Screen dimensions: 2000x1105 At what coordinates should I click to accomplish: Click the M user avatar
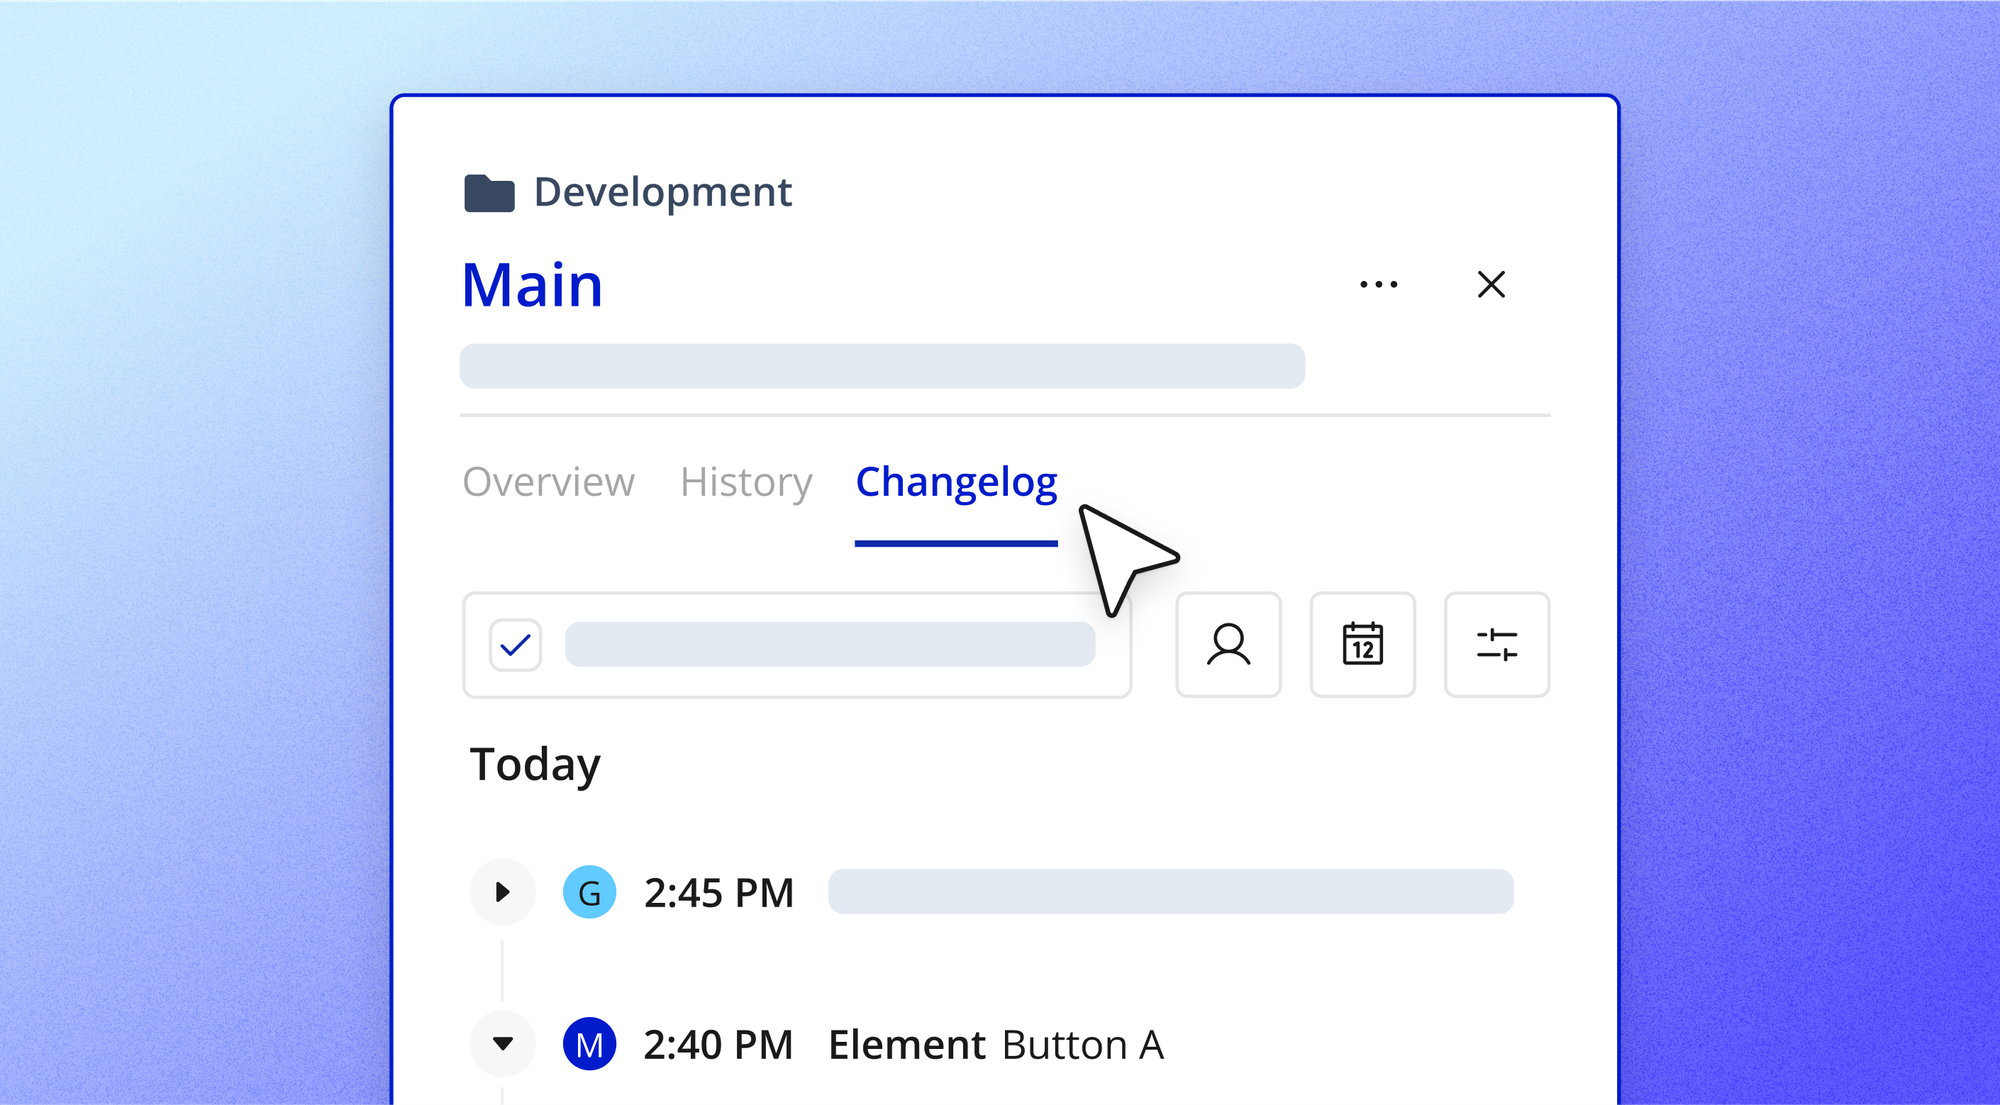[x=589, y=1044]
